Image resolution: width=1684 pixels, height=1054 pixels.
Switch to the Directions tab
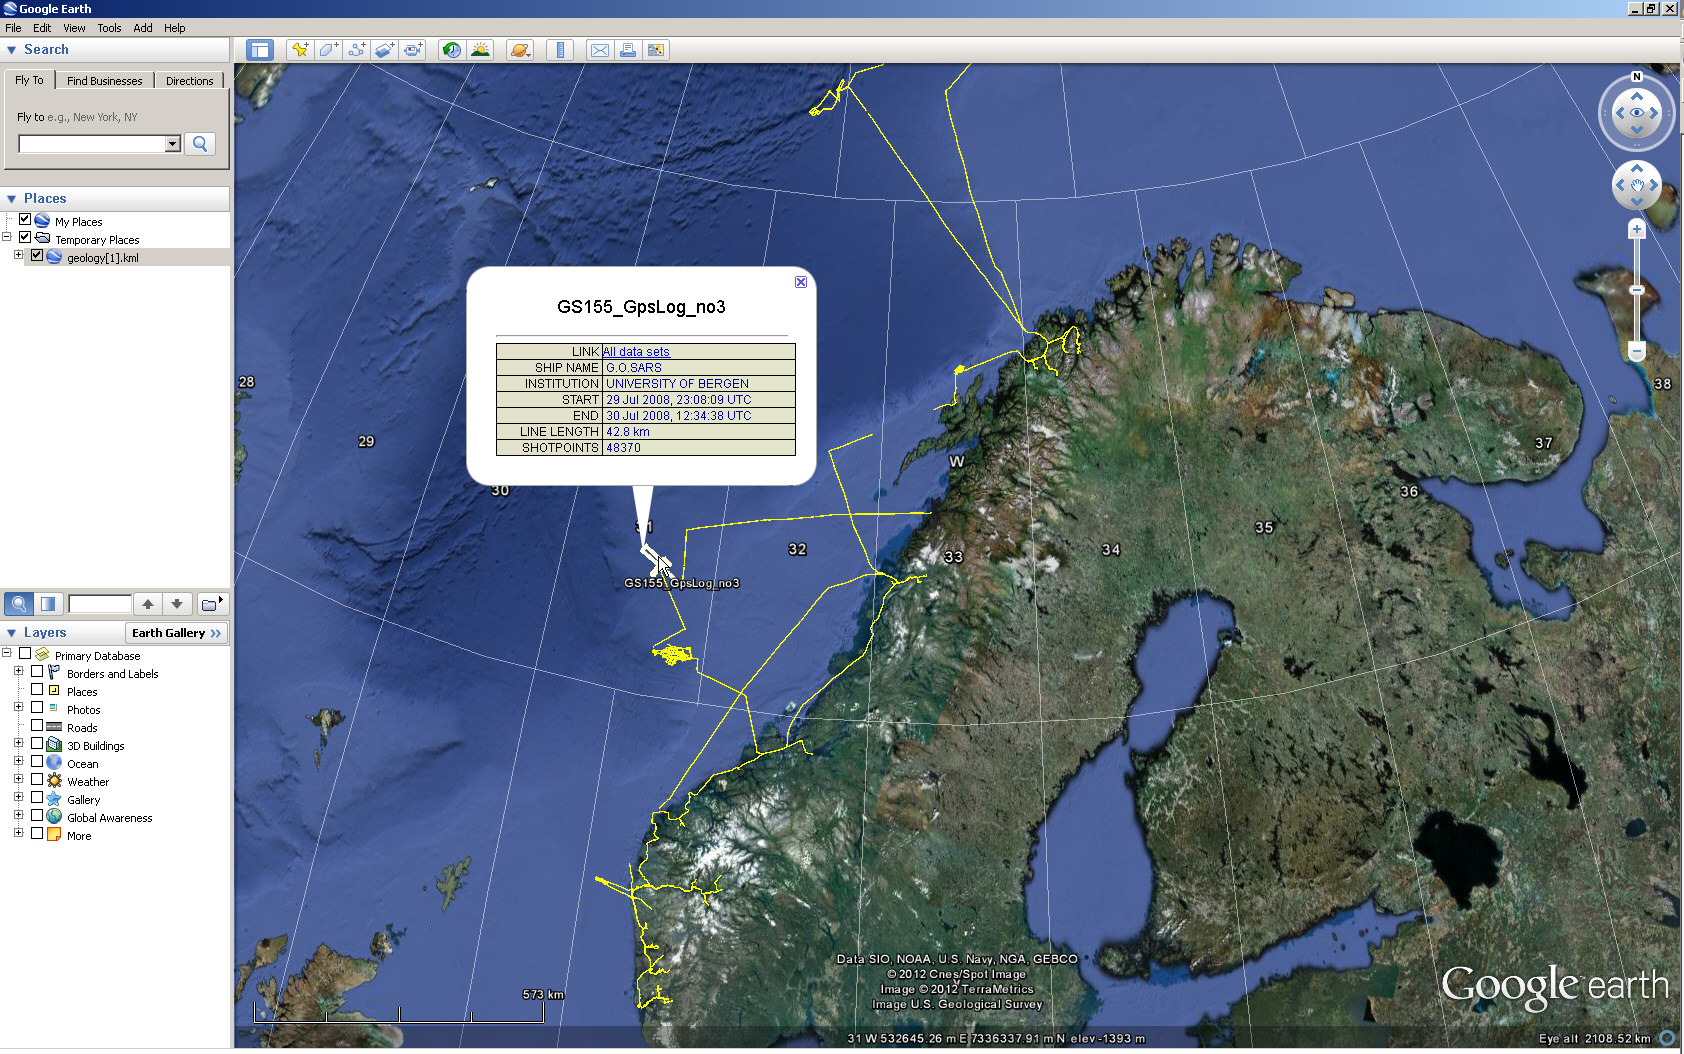click(x=189, y=81)
